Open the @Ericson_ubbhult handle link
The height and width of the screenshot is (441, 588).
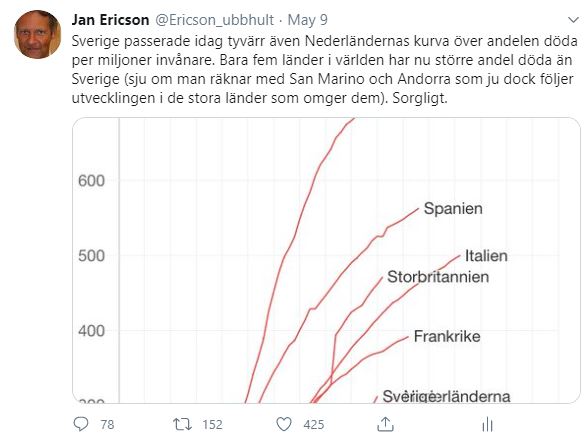point(214,20)
